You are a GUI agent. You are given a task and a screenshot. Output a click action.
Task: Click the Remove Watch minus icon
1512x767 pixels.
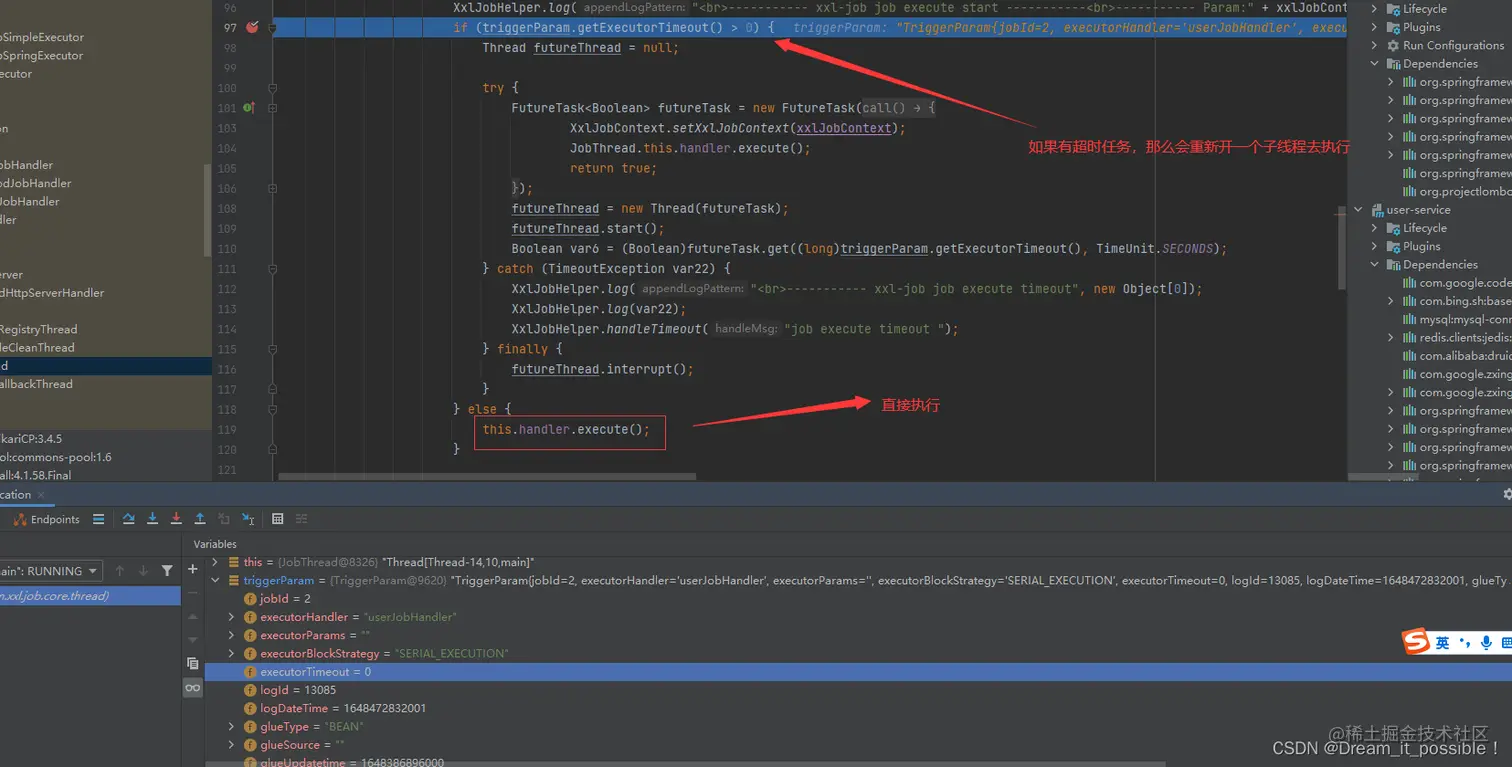(x=193, y=592)
